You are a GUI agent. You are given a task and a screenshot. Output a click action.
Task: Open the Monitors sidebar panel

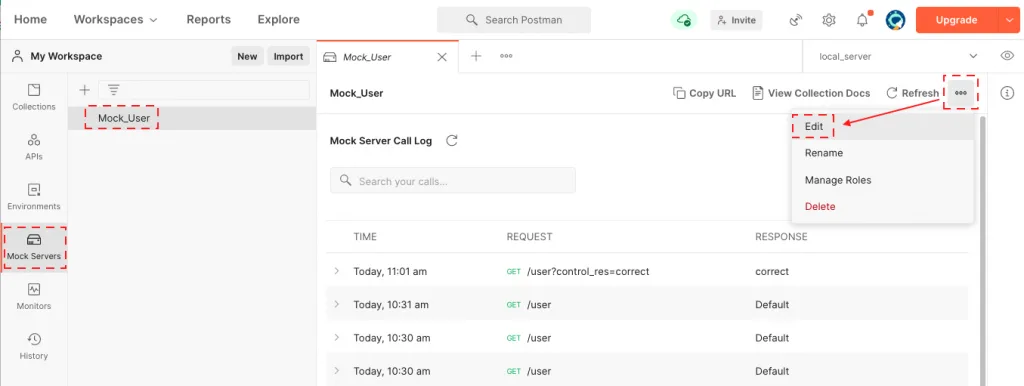point(34,297)
